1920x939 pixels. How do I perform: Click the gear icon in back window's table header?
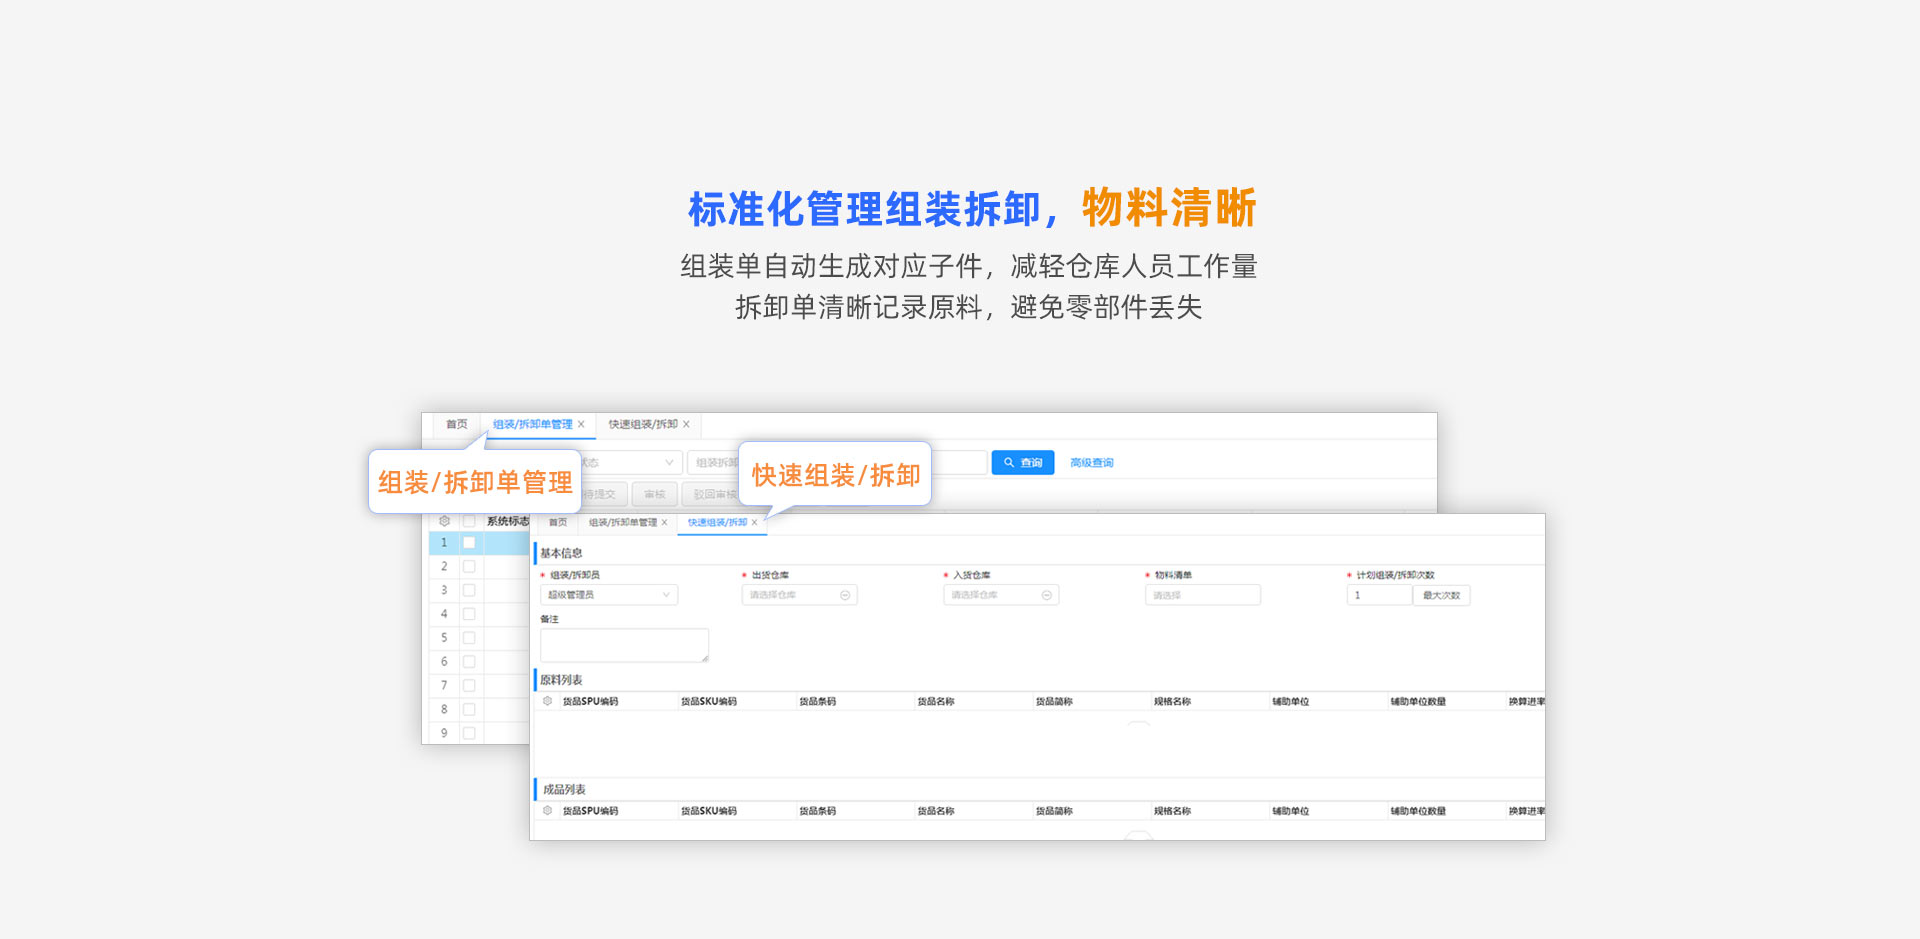coord(444,521)
